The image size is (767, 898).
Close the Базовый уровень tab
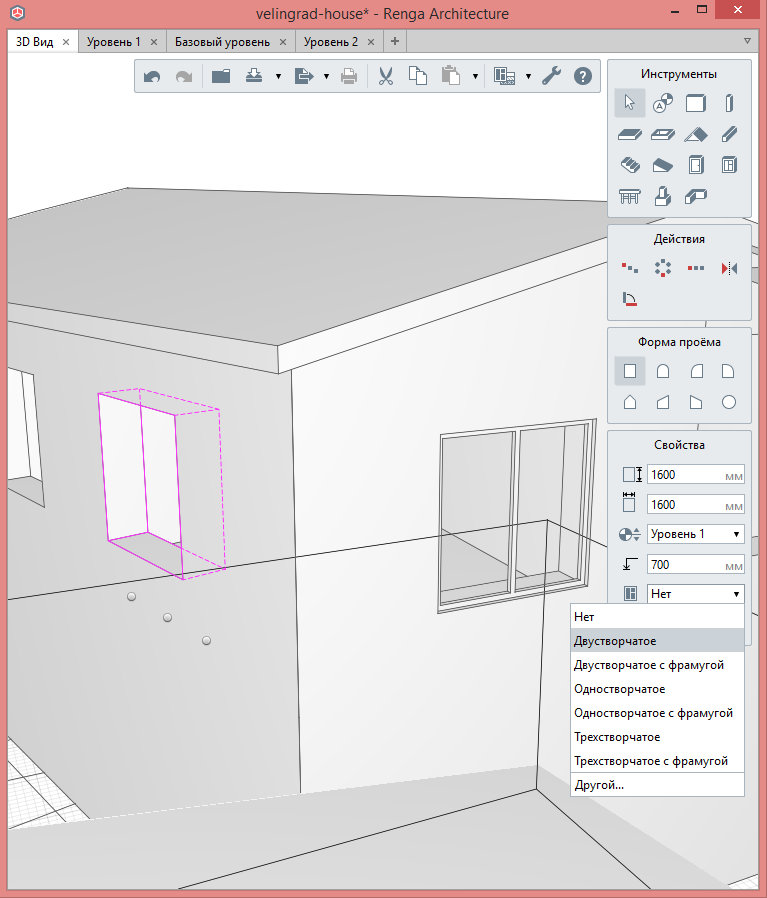(283, 42)
